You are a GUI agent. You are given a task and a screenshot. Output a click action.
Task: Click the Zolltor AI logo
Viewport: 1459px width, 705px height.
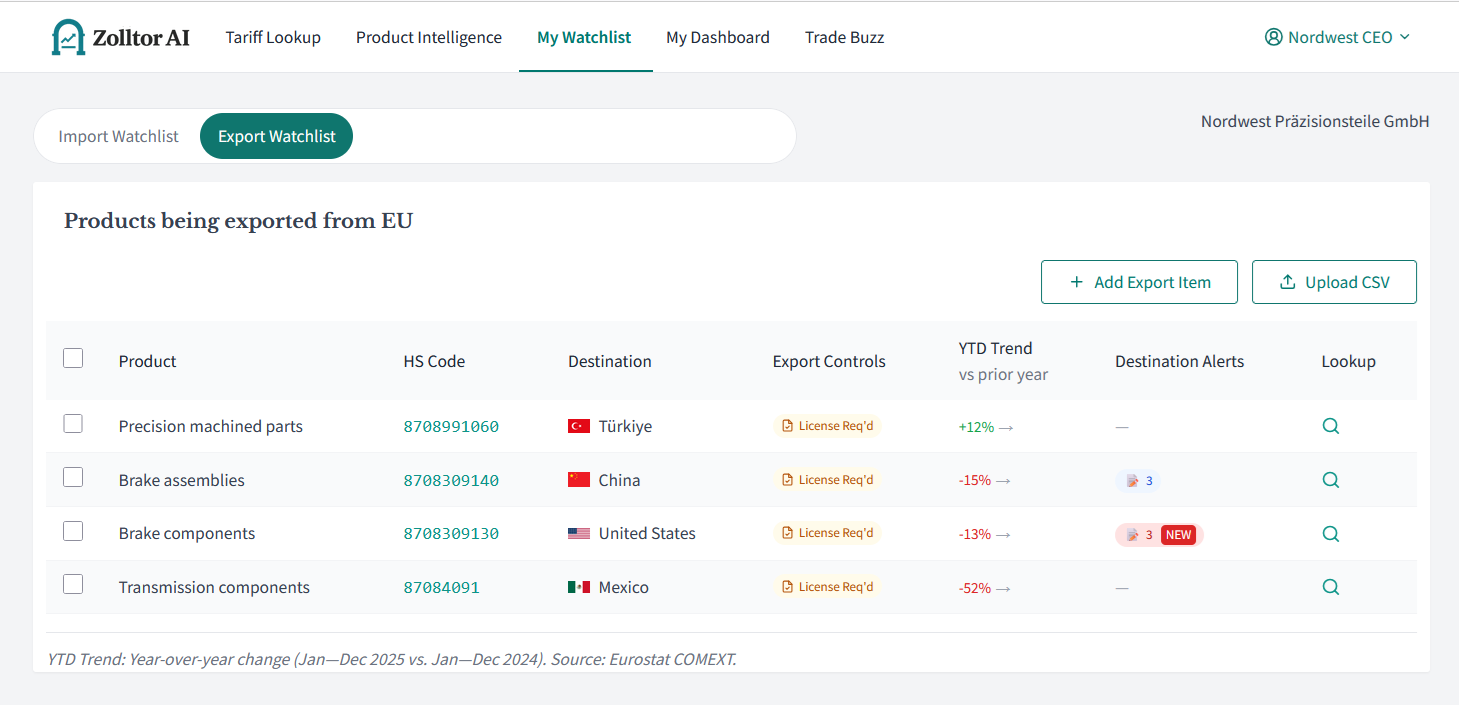coord(119,36)
